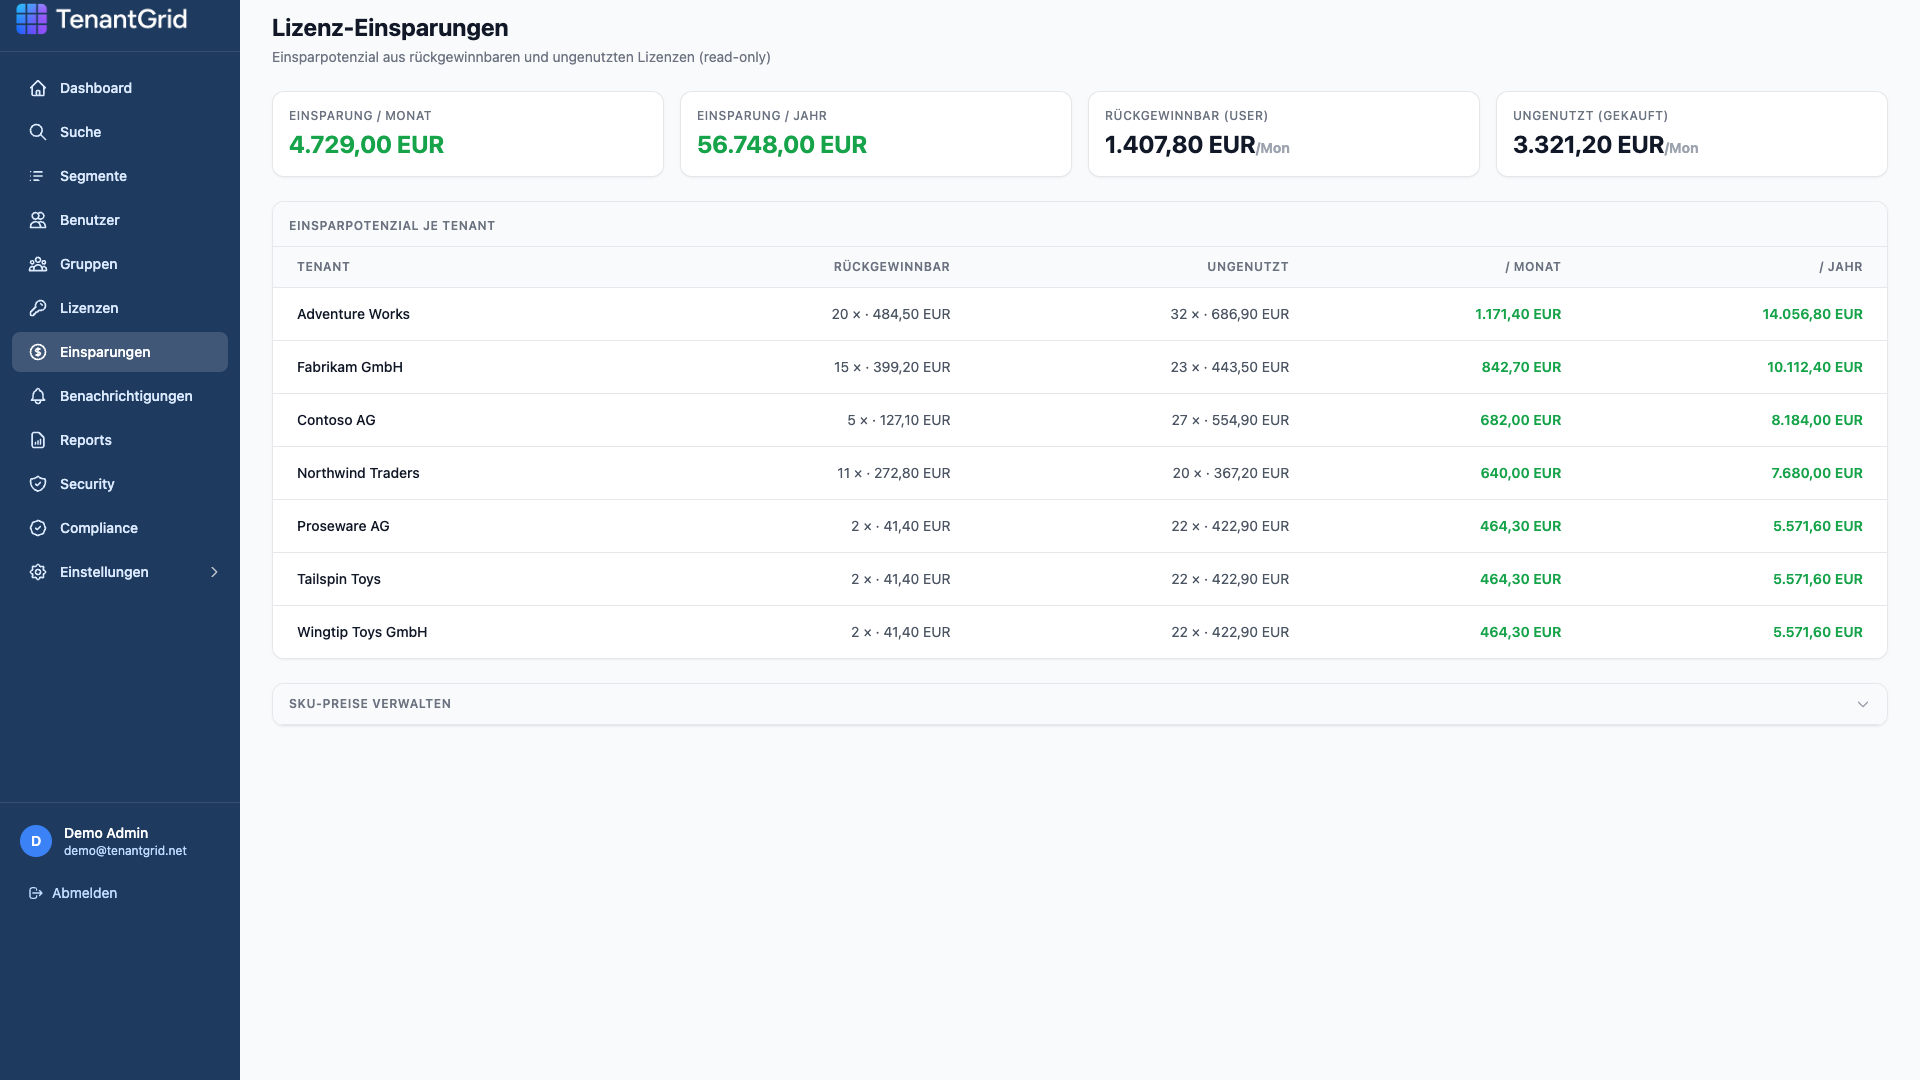Click the TenantGrid brand name
Viewport: 1920px width, 1080px height.
coord(122,19)
